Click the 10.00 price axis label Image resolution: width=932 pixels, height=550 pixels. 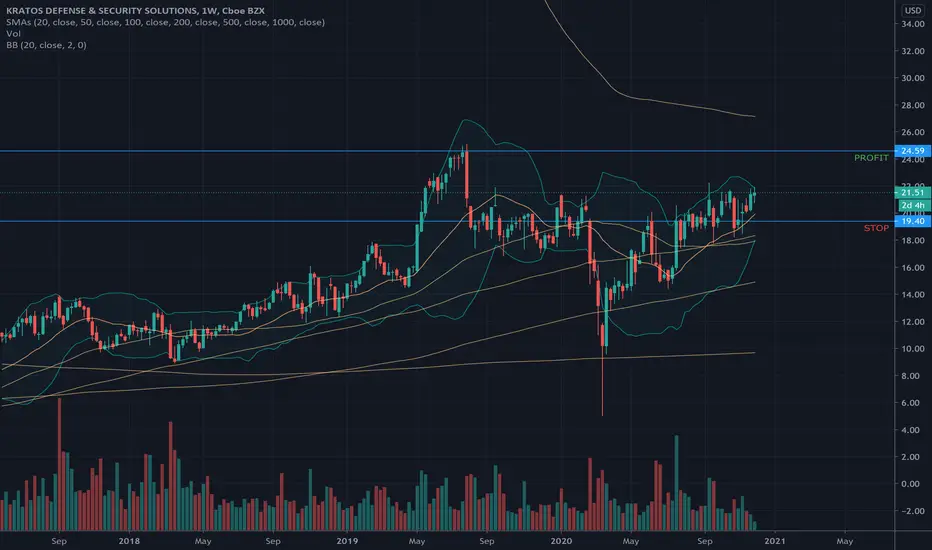[913, 348]
